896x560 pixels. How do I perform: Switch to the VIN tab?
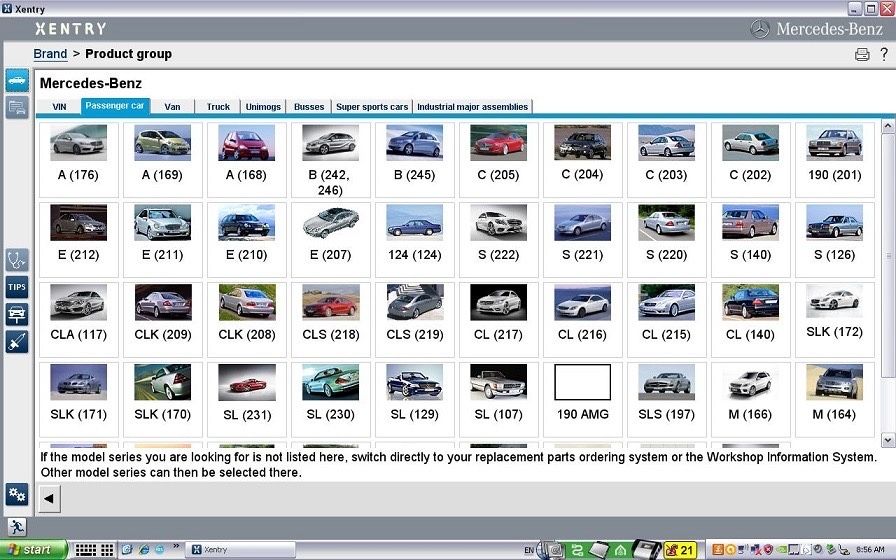59,107
